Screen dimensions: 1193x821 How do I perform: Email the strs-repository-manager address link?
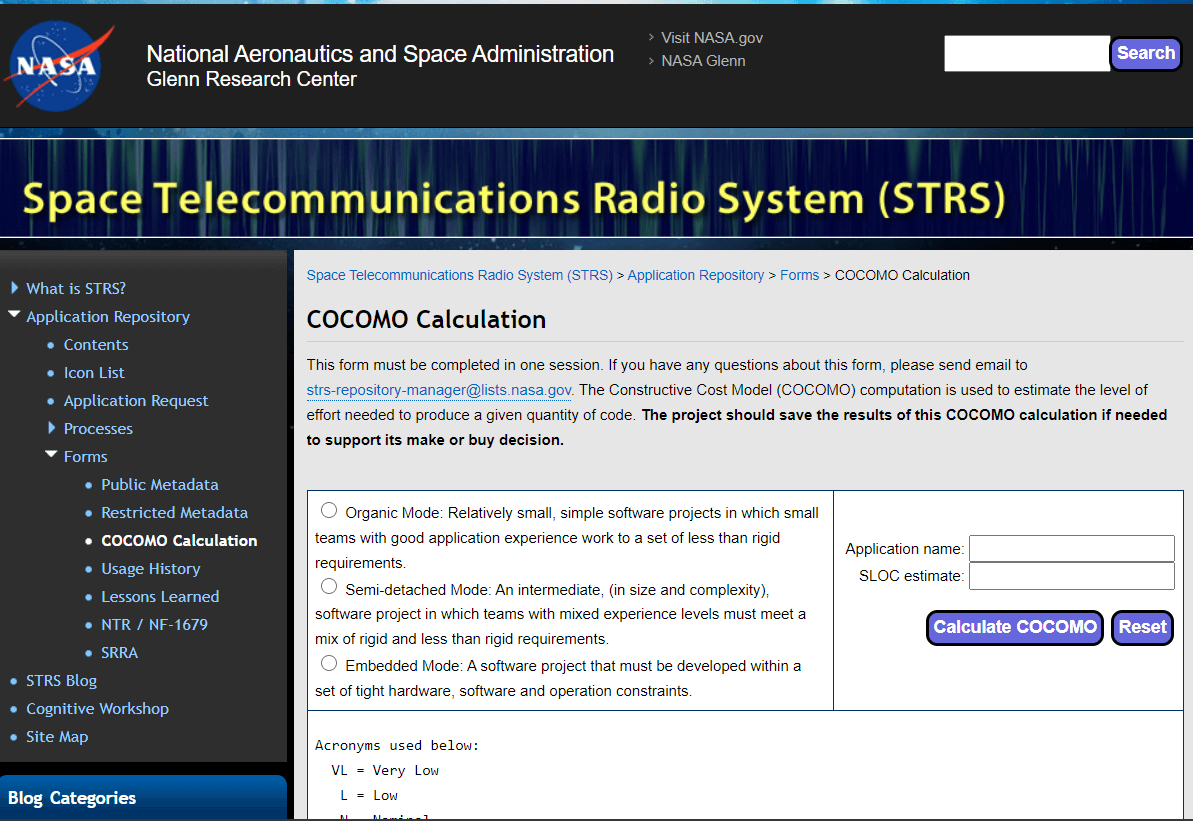click(x=439, y=390)
